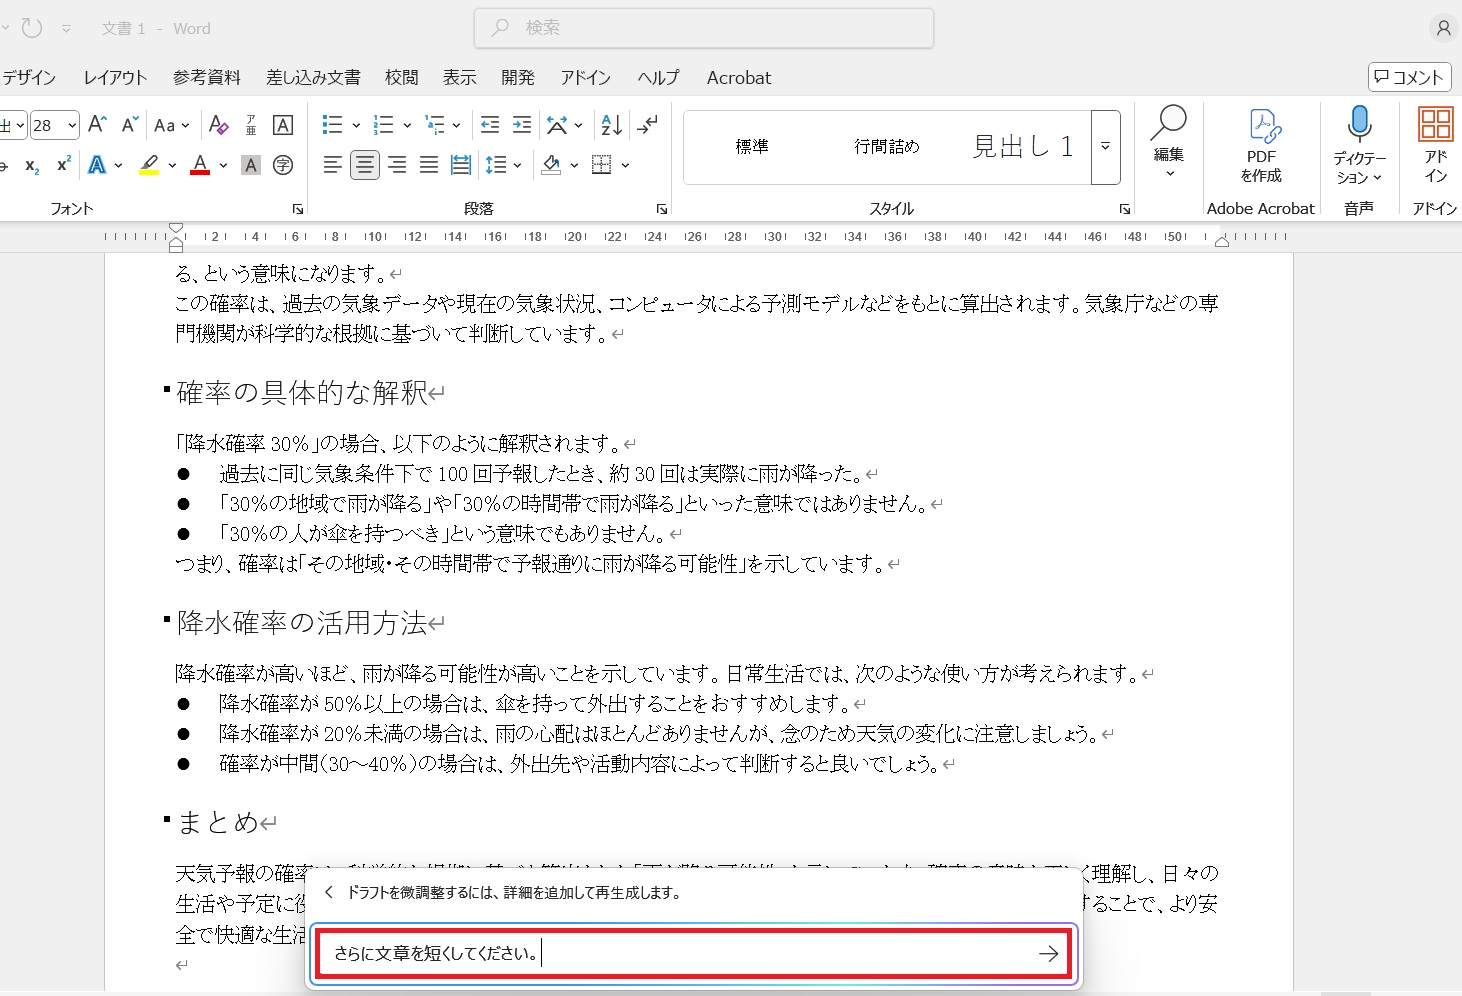
Task: Open the Acrobat ribbon tab
Action: [x=738, y=78]
